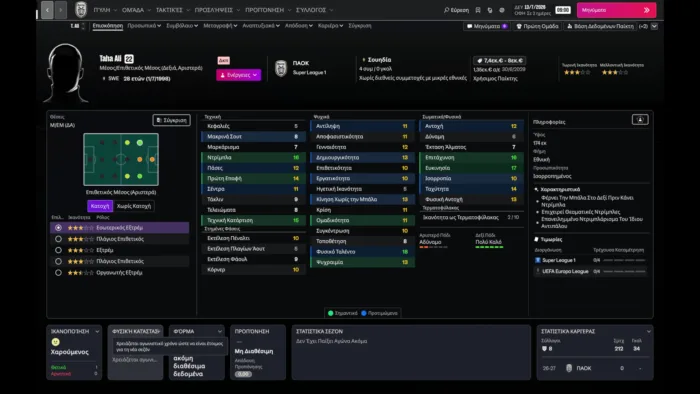Click the UEFA Europa League penalties row
Viewport: 700px width, 394px height.
pyautogui.click(x=590, y=271)
